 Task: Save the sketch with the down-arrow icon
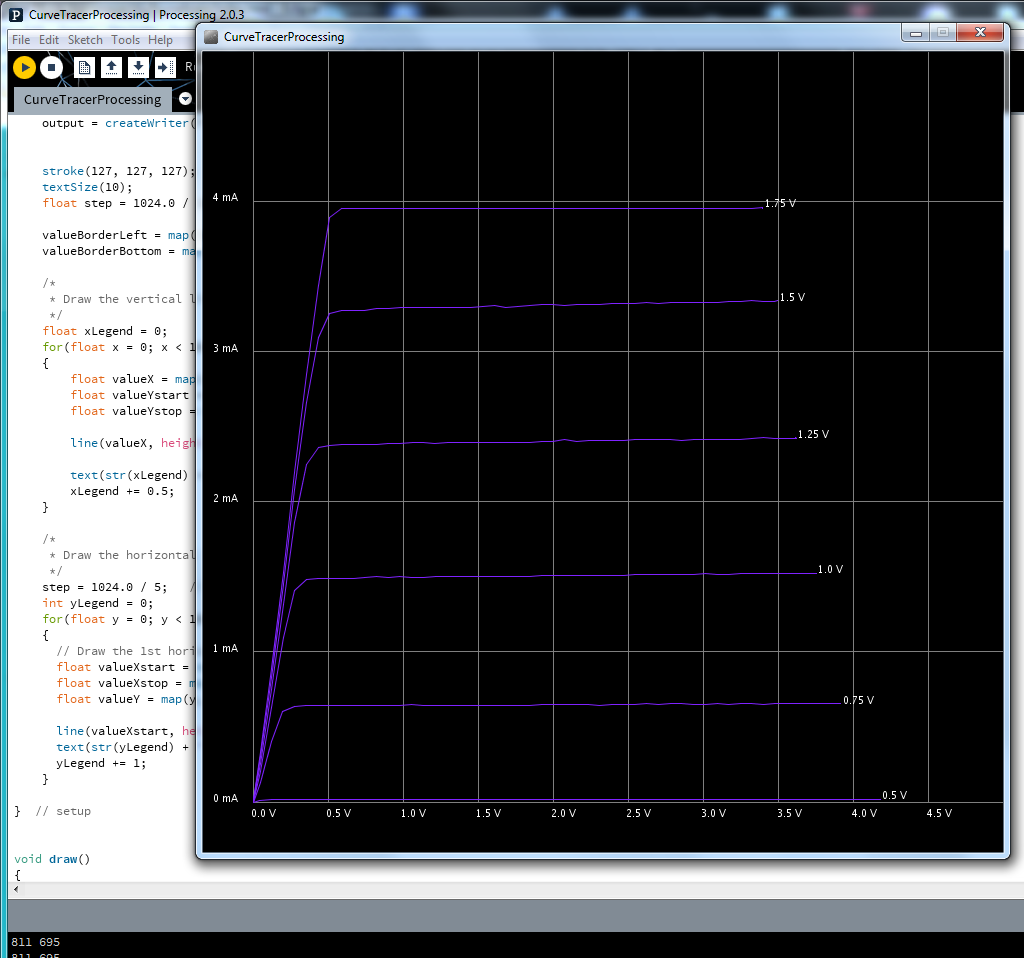pos(138,67)
